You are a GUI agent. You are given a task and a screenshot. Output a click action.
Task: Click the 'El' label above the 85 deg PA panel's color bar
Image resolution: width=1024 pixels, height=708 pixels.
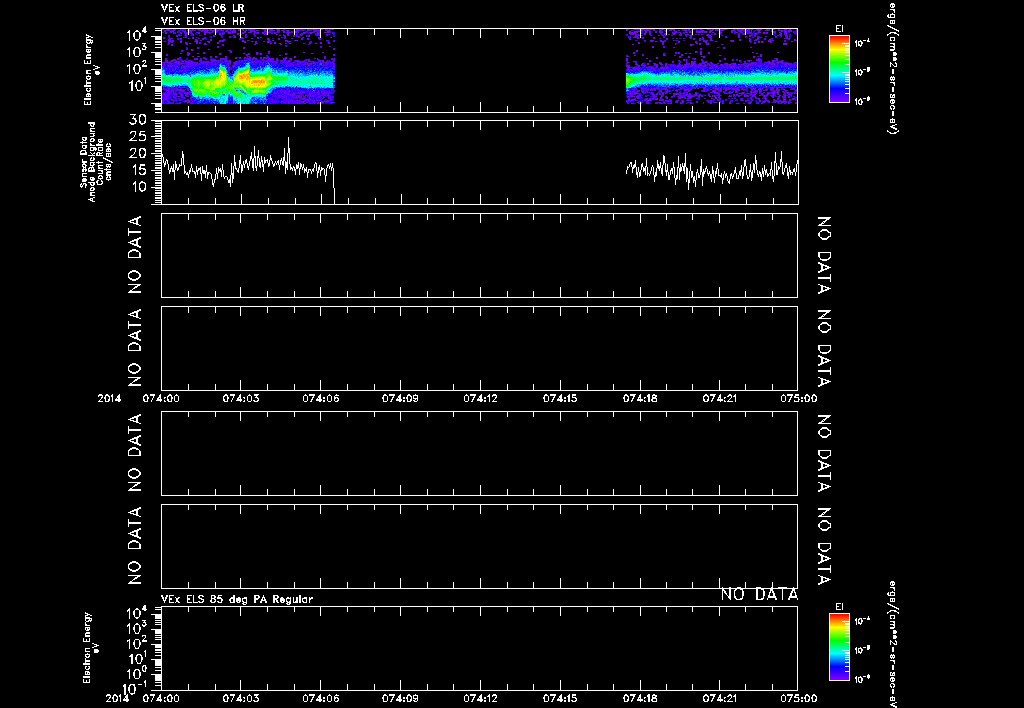[x=839, y=607]
